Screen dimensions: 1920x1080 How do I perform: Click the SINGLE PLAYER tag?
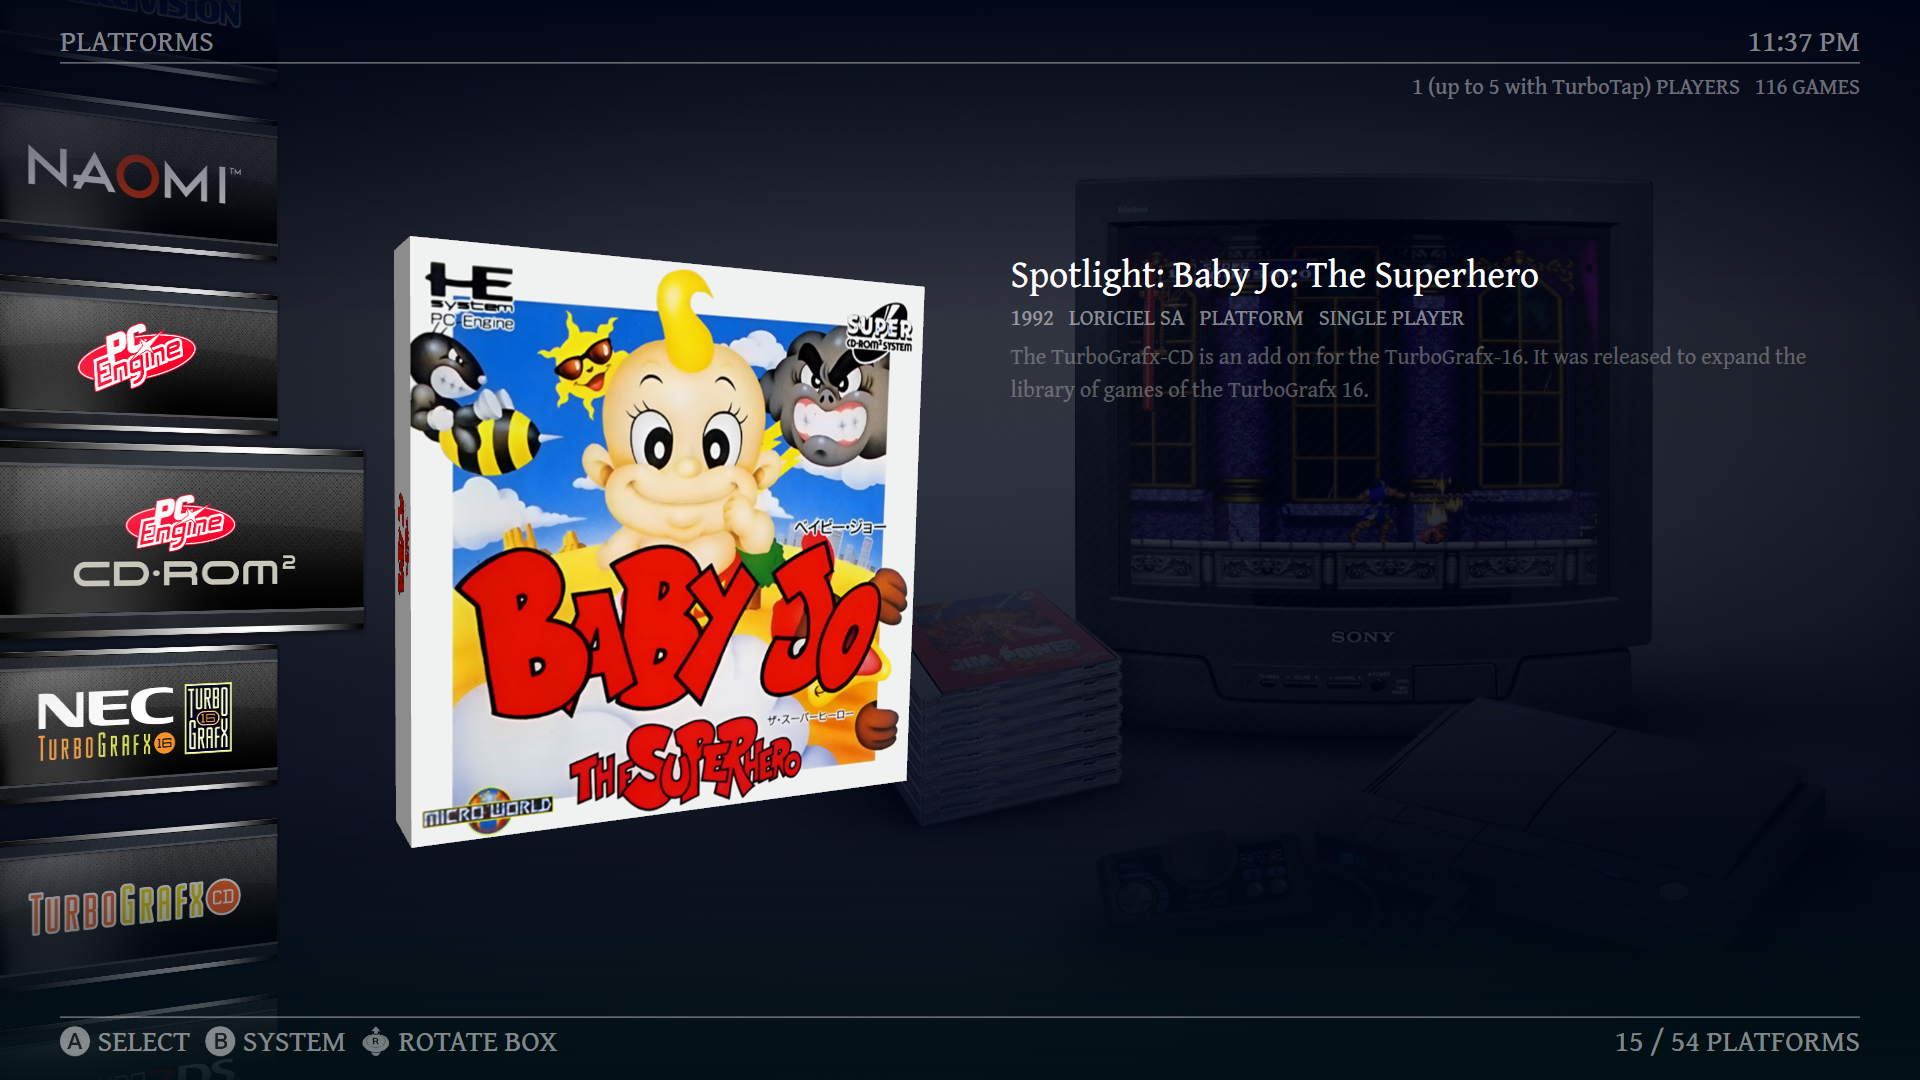(1391, 318)
